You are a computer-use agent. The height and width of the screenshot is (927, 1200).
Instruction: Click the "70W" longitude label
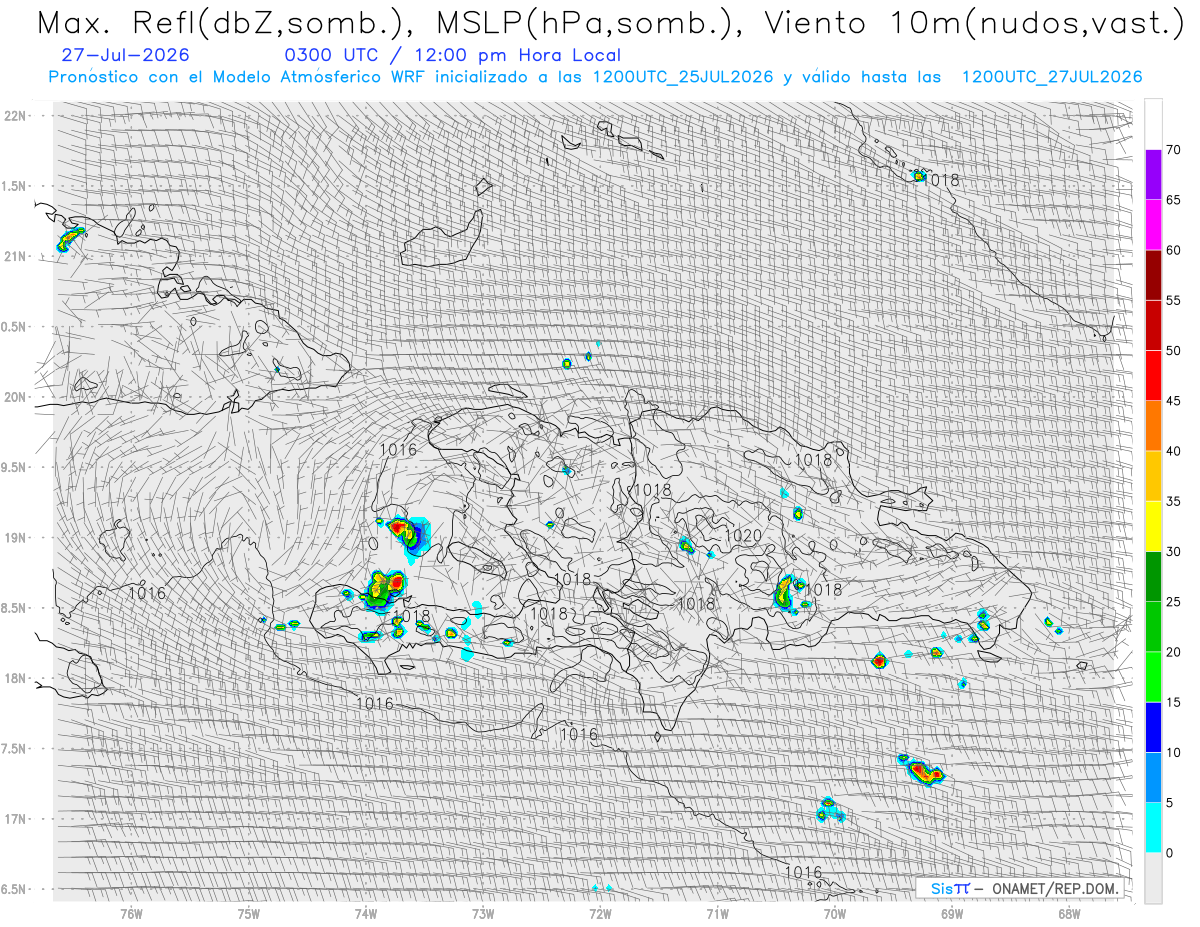click(x=834, y=913)
